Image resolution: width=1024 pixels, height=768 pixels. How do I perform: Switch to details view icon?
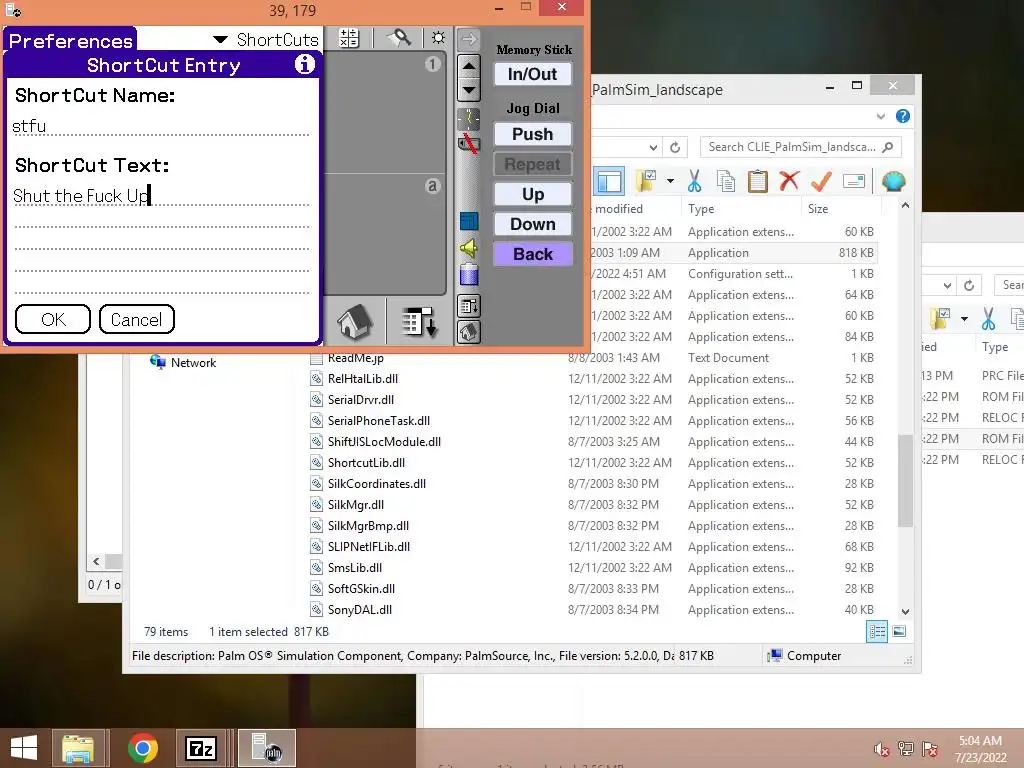[x=877, y=632]
